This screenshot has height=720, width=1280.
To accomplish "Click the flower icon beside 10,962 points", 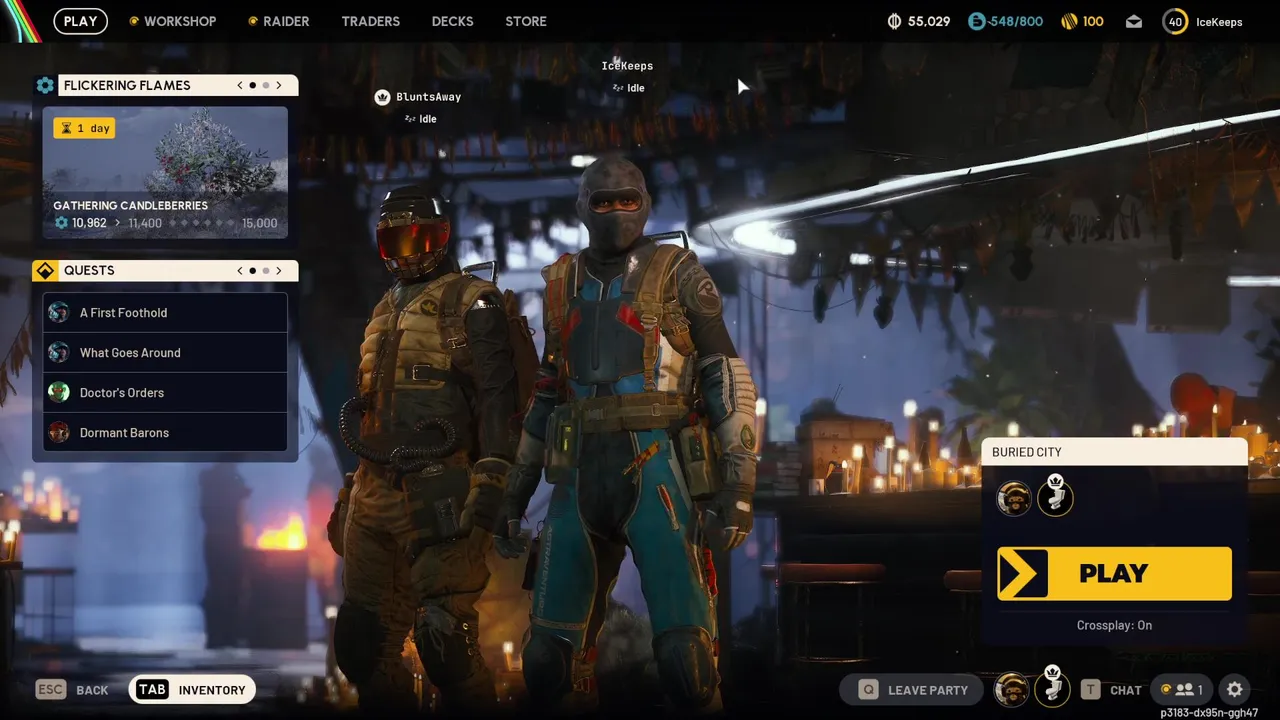I will pos(61,223).
